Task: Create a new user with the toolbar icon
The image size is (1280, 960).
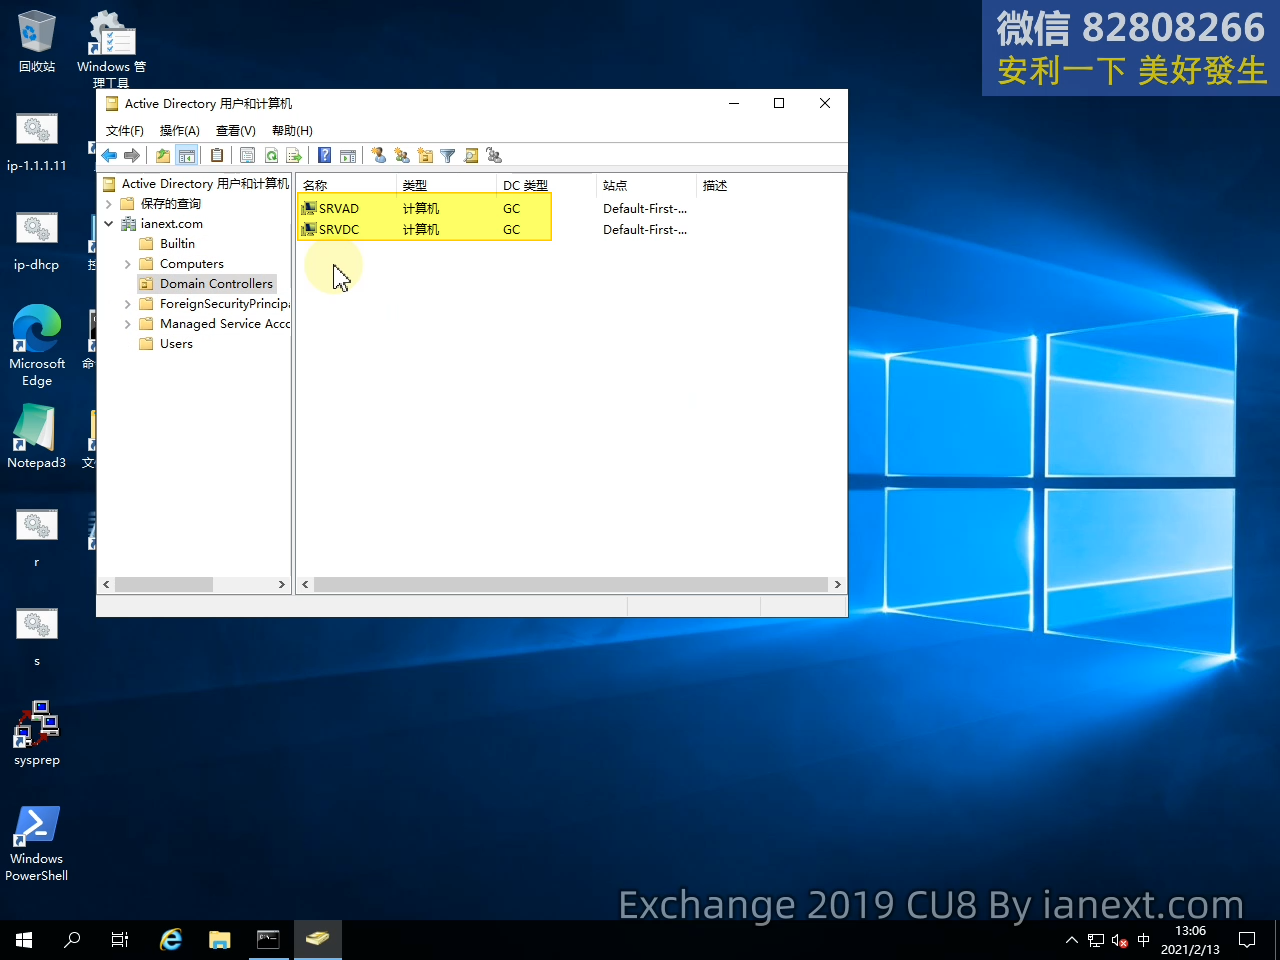Action: point(379,156)
